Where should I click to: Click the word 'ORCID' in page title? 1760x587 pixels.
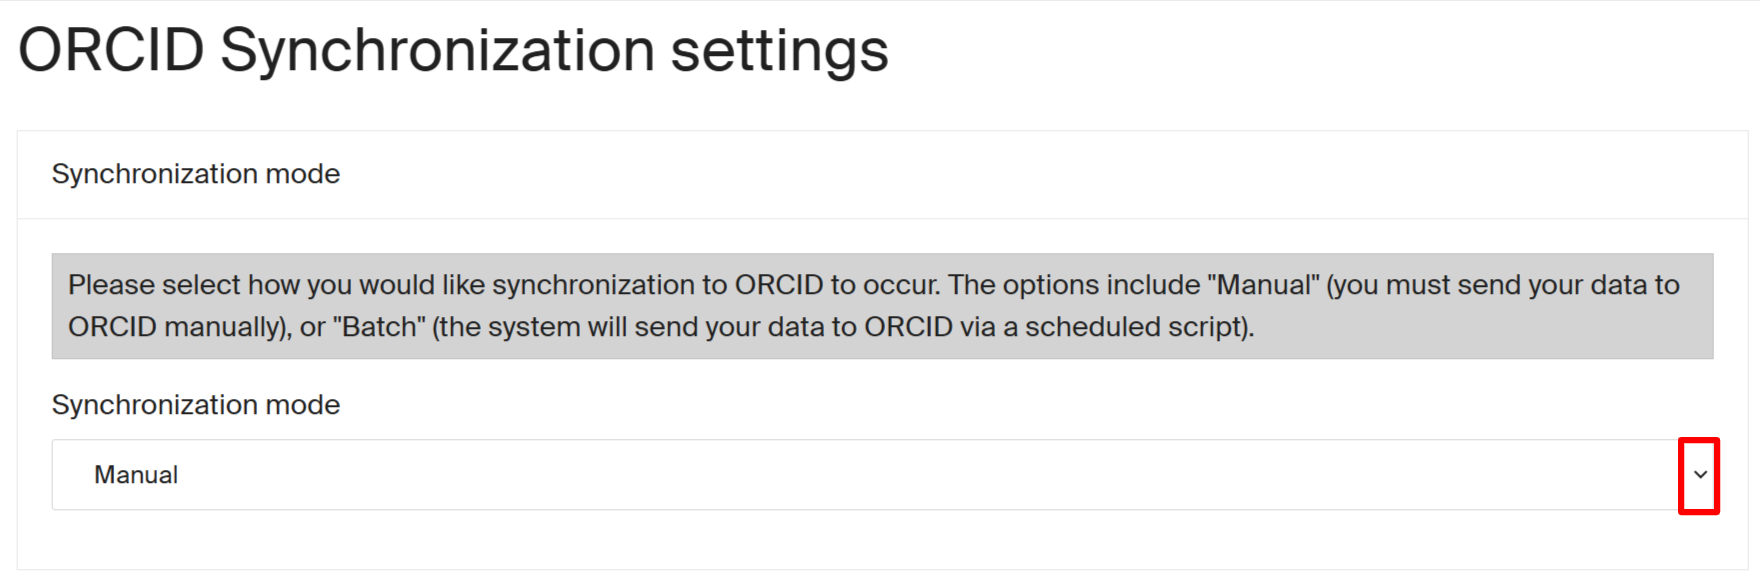[111, 50]
